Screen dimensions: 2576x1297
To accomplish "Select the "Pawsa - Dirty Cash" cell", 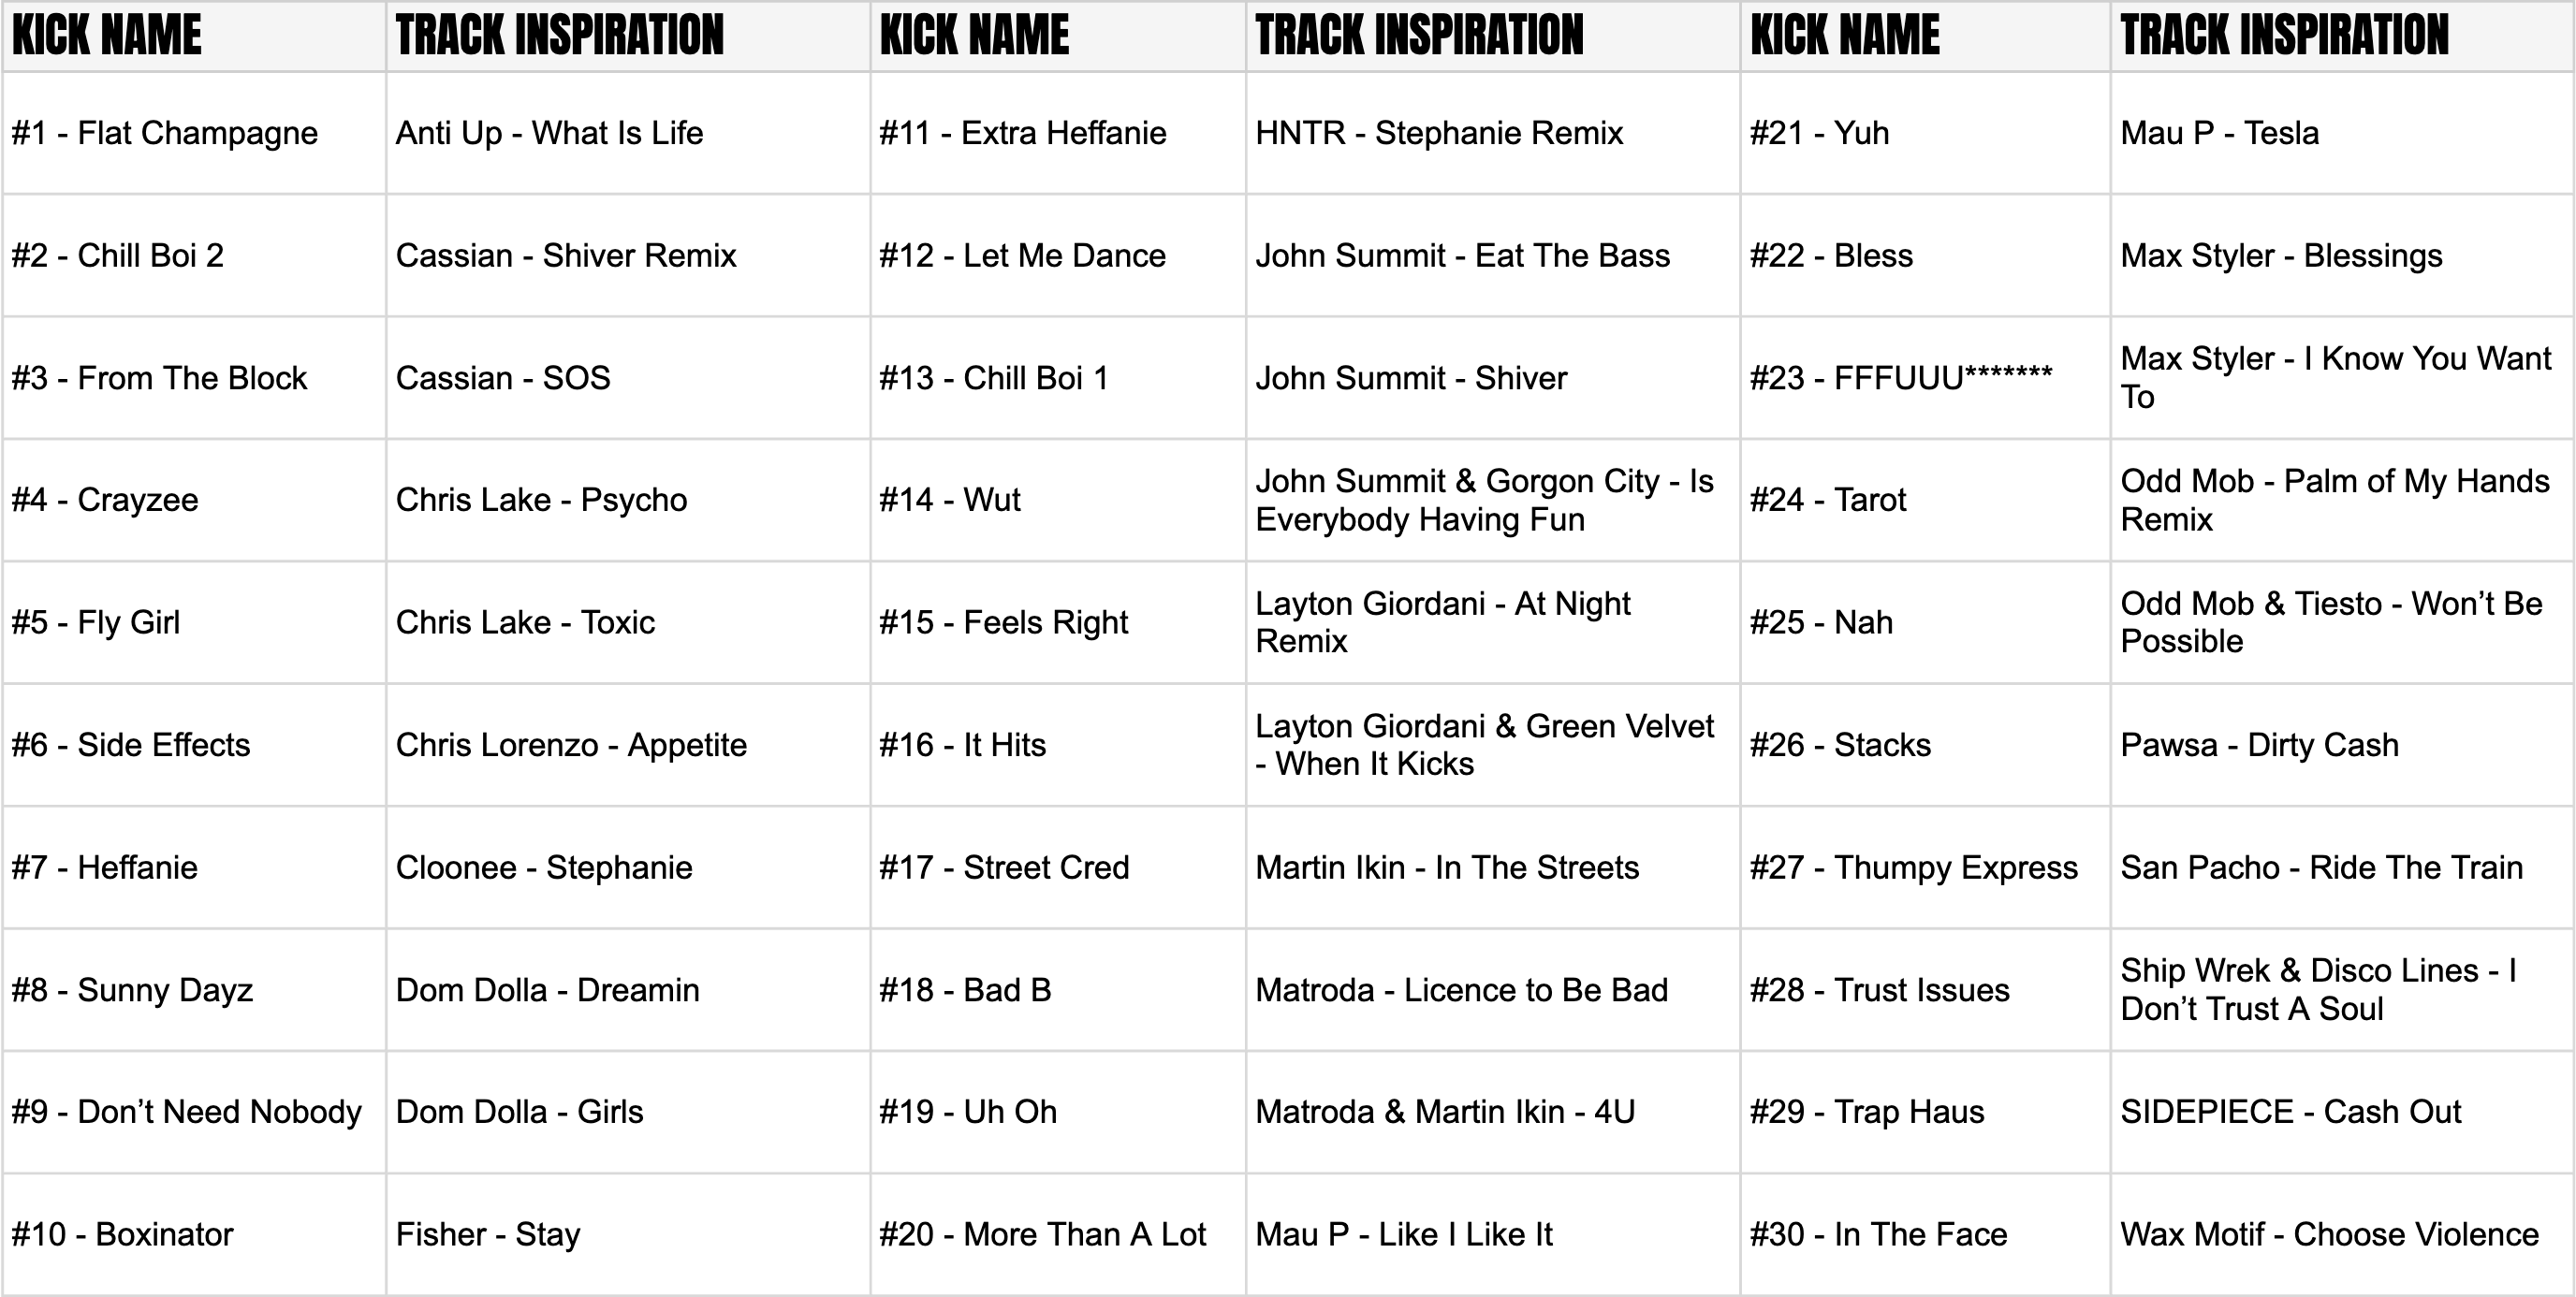I will (x=2259, y=745).
